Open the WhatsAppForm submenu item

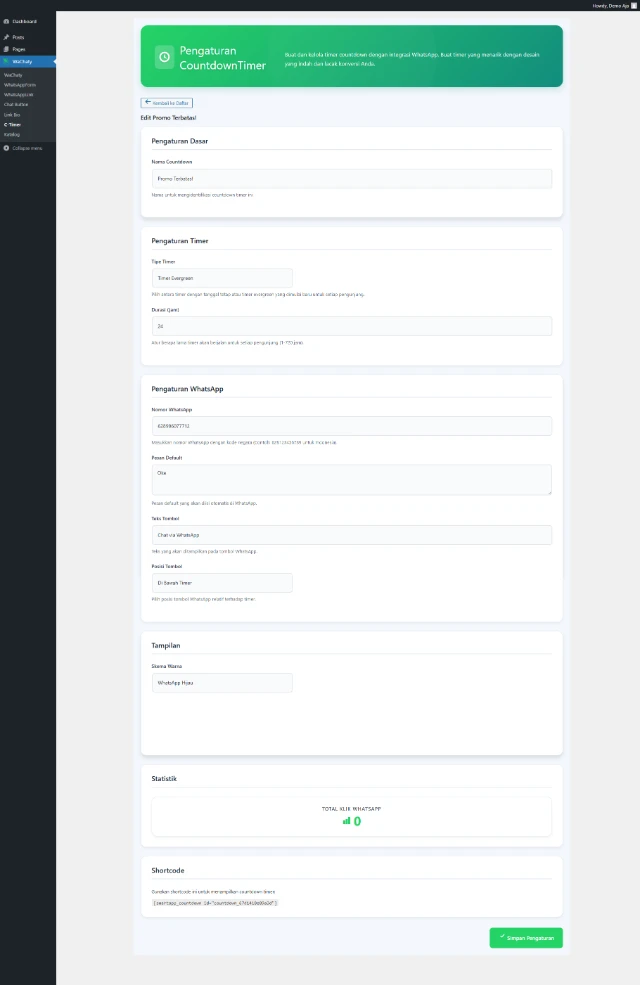click(19, 85)
